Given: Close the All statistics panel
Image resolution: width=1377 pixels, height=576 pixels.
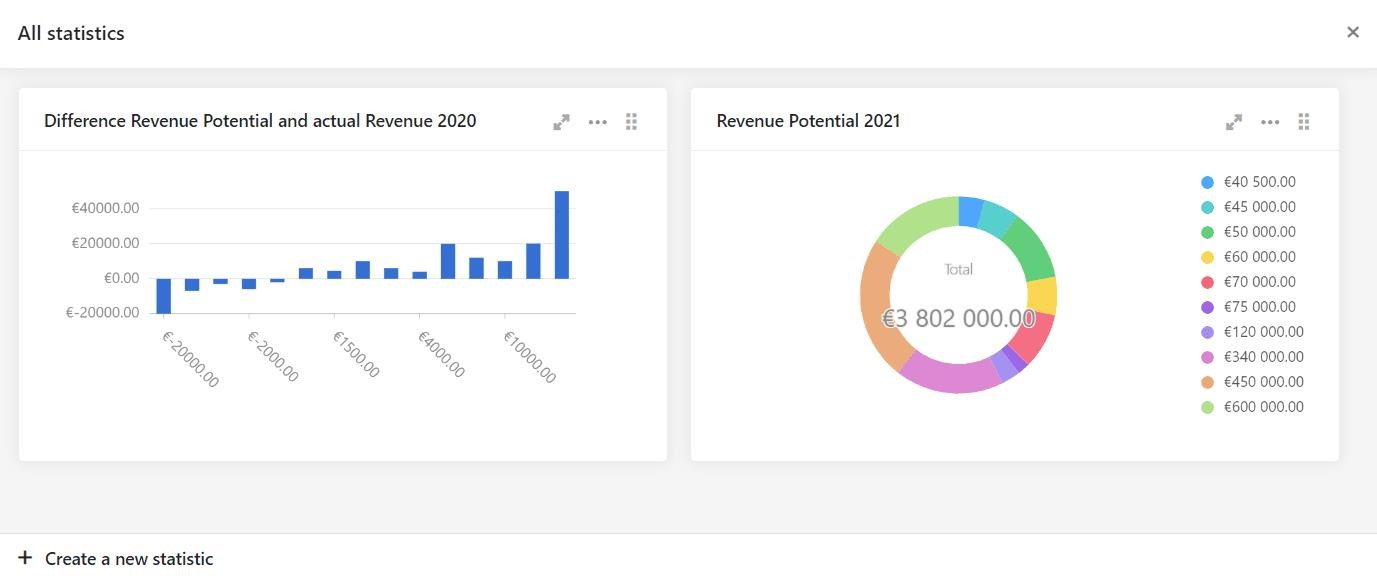Looking at the screenshot, I should click(x=1353, y=32).
